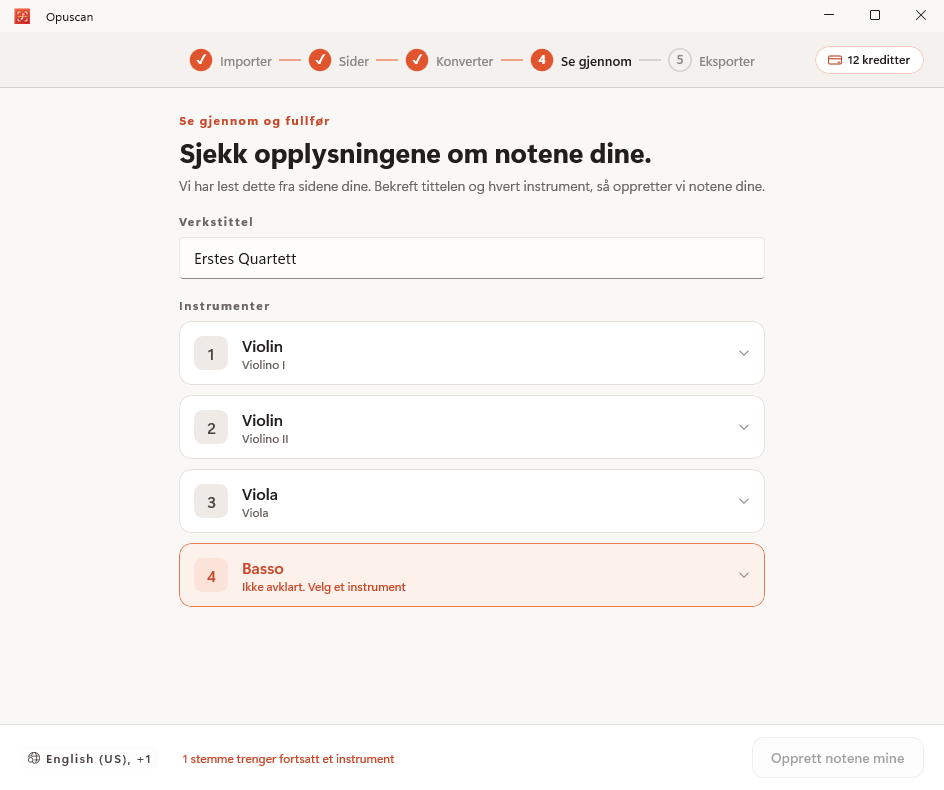Return to the Sider step
944x790 pixels.
tap(338, 61)
